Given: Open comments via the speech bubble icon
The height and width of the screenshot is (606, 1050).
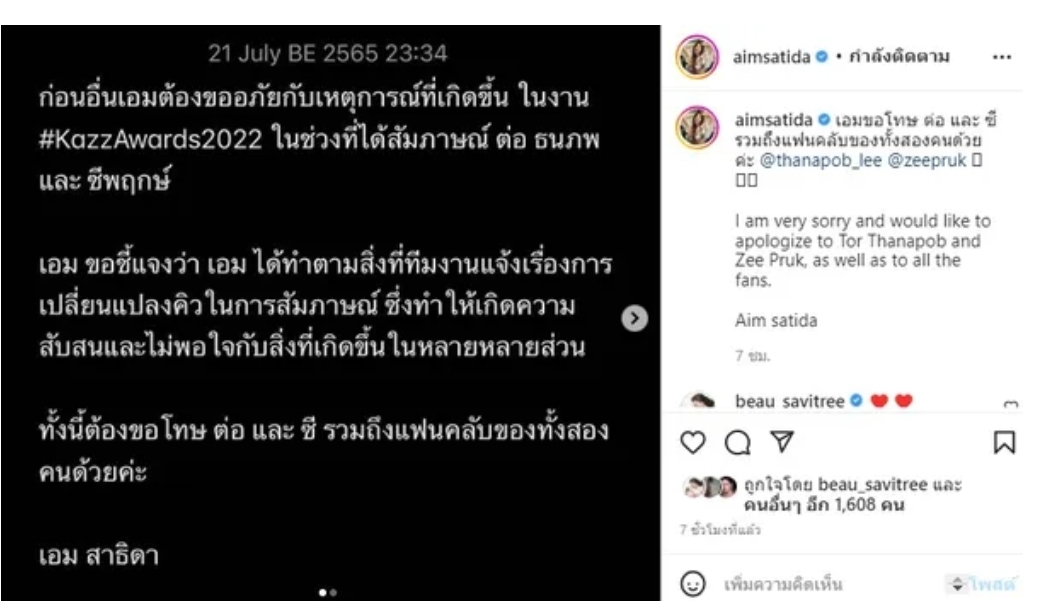Looking at the screenshot, I should (737, 443).
